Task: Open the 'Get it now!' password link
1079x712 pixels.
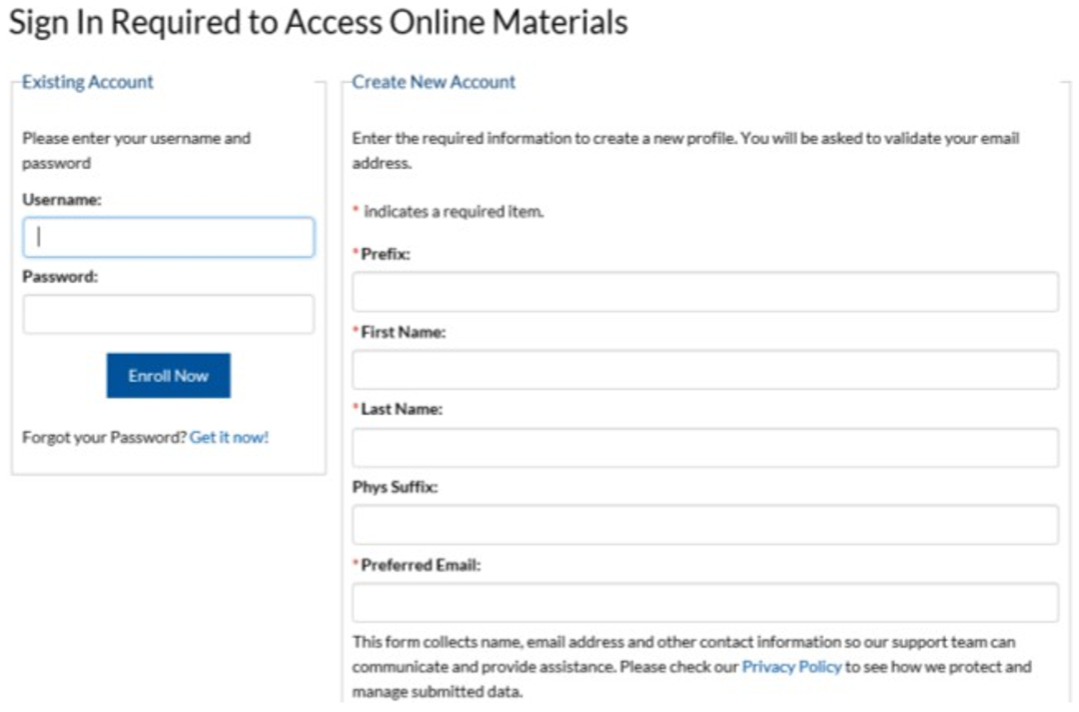Action: click(229, 437)
